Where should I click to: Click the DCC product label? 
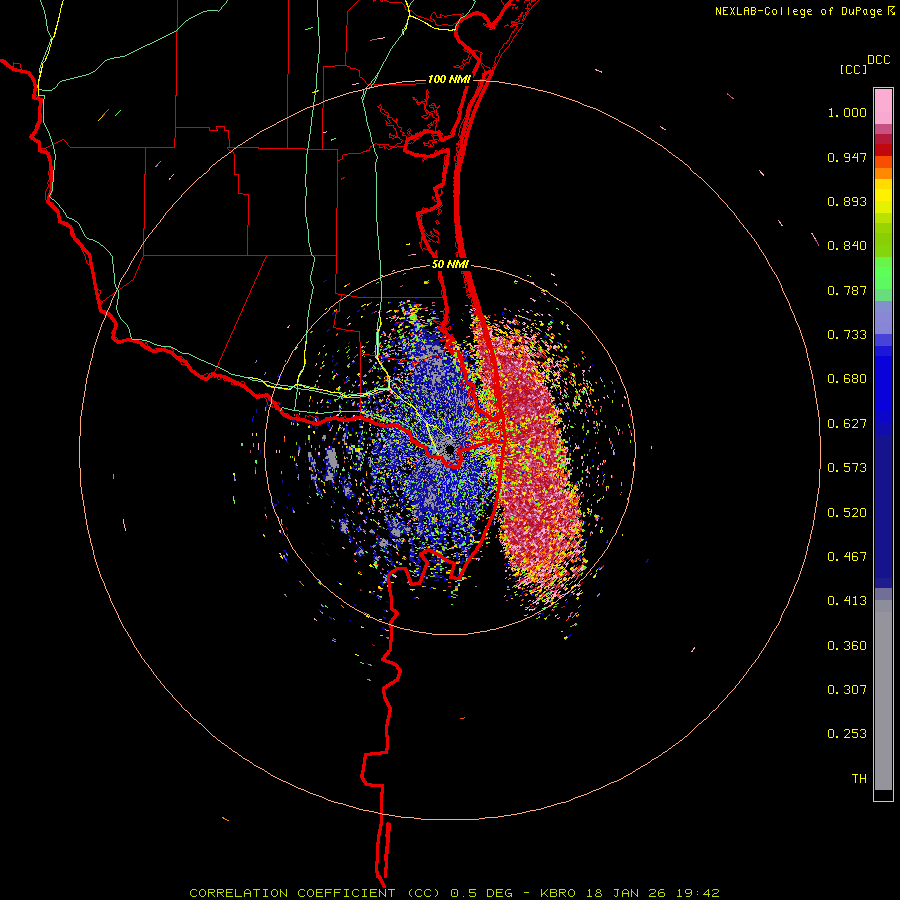click(x=879, y=60)
